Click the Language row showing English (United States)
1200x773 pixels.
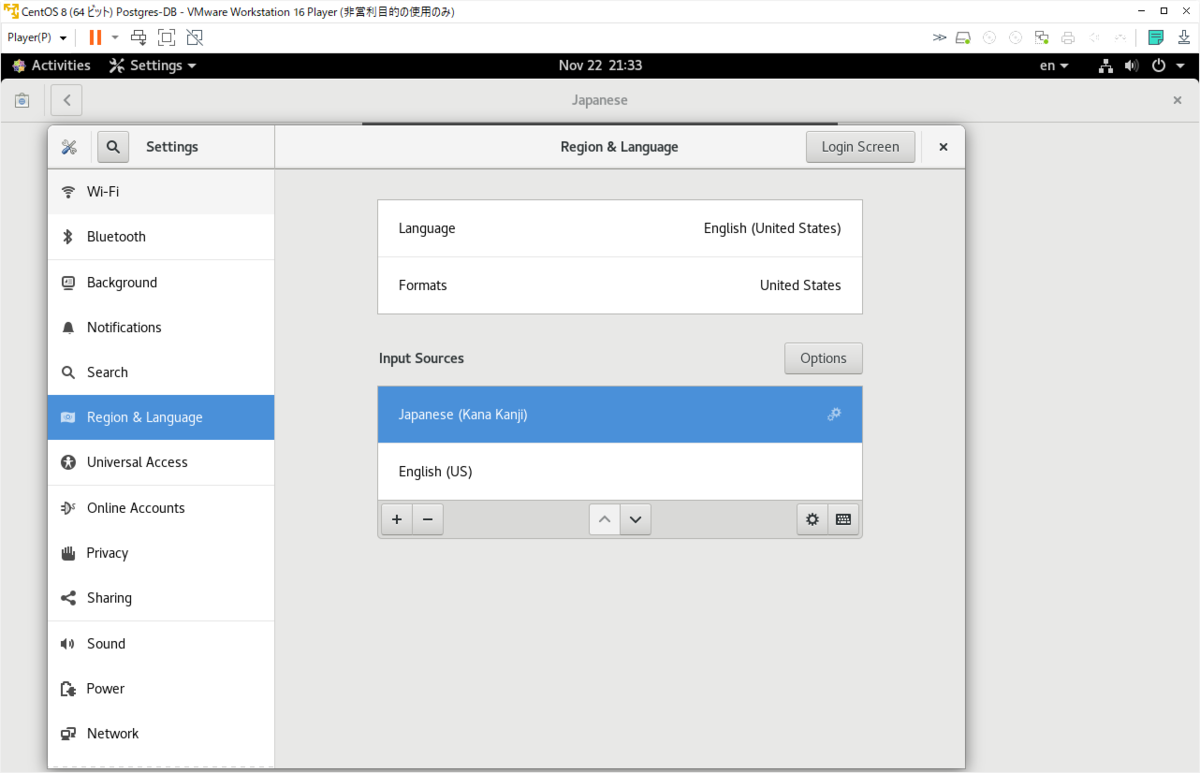620,228
